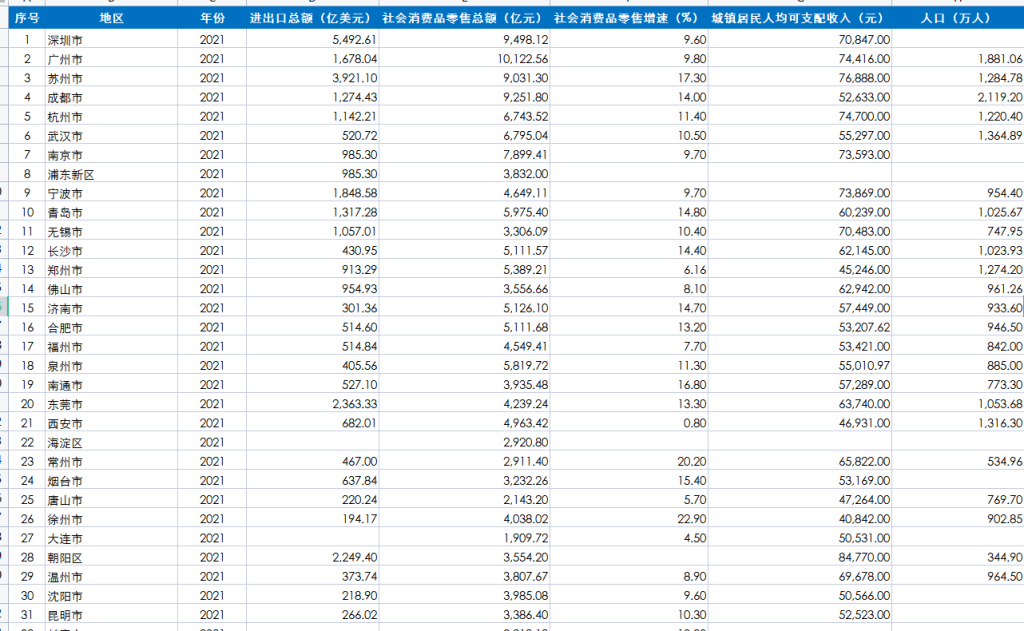Select the 地区 column header
1024x631 pixels.
(111, 18)
